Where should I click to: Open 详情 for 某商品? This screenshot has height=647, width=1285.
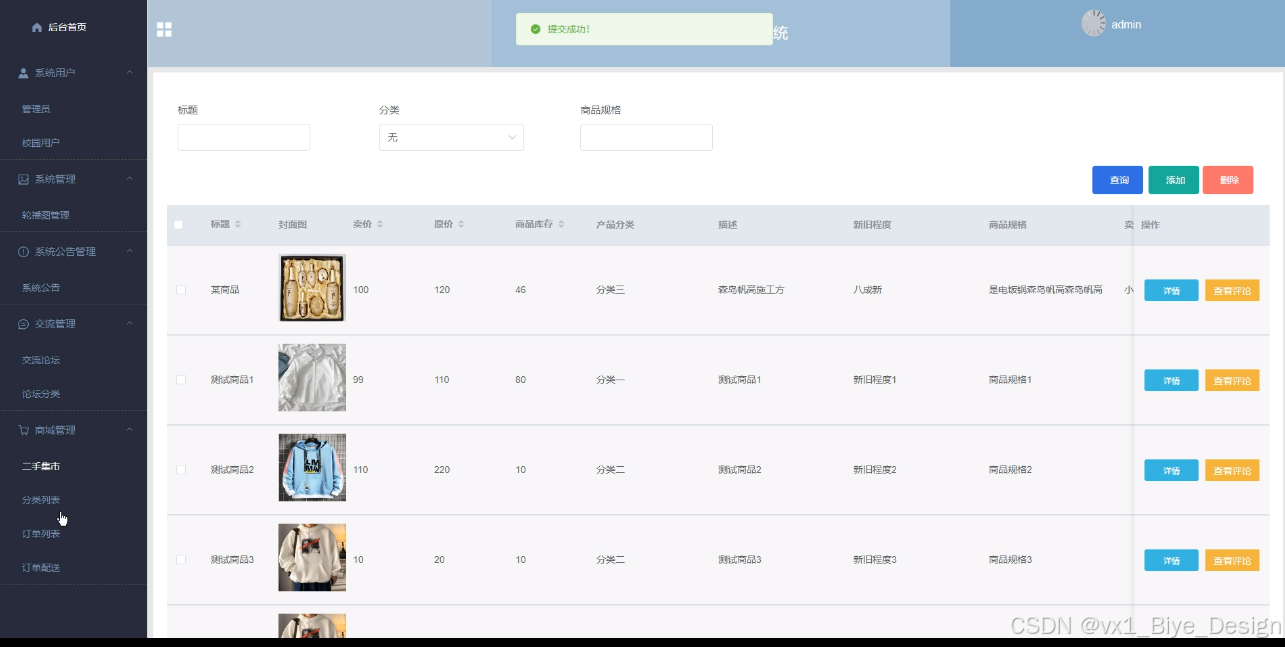click(x=1171, y=290)
